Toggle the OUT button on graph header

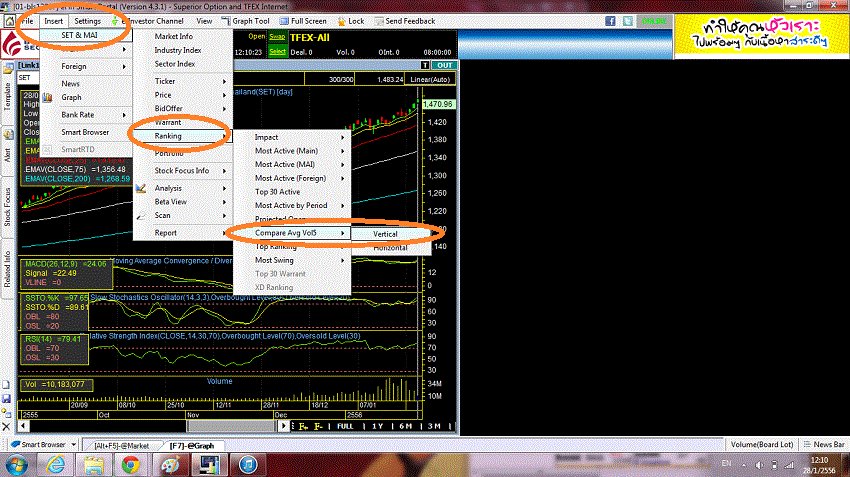coord(445,66)
